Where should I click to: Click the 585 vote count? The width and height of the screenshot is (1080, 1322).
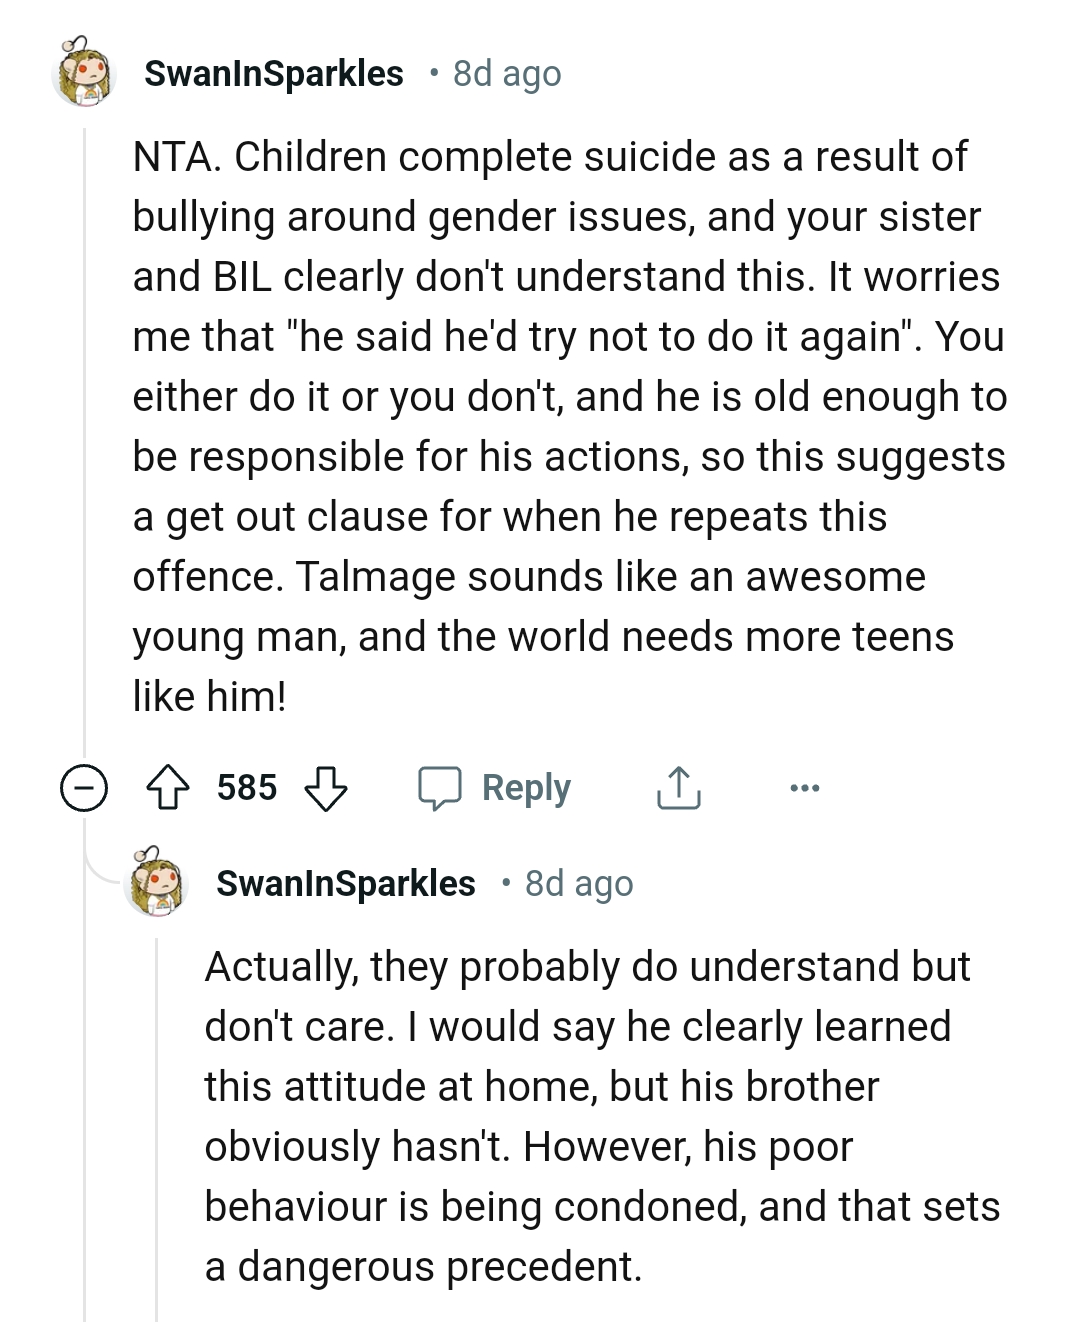[247, 788]
